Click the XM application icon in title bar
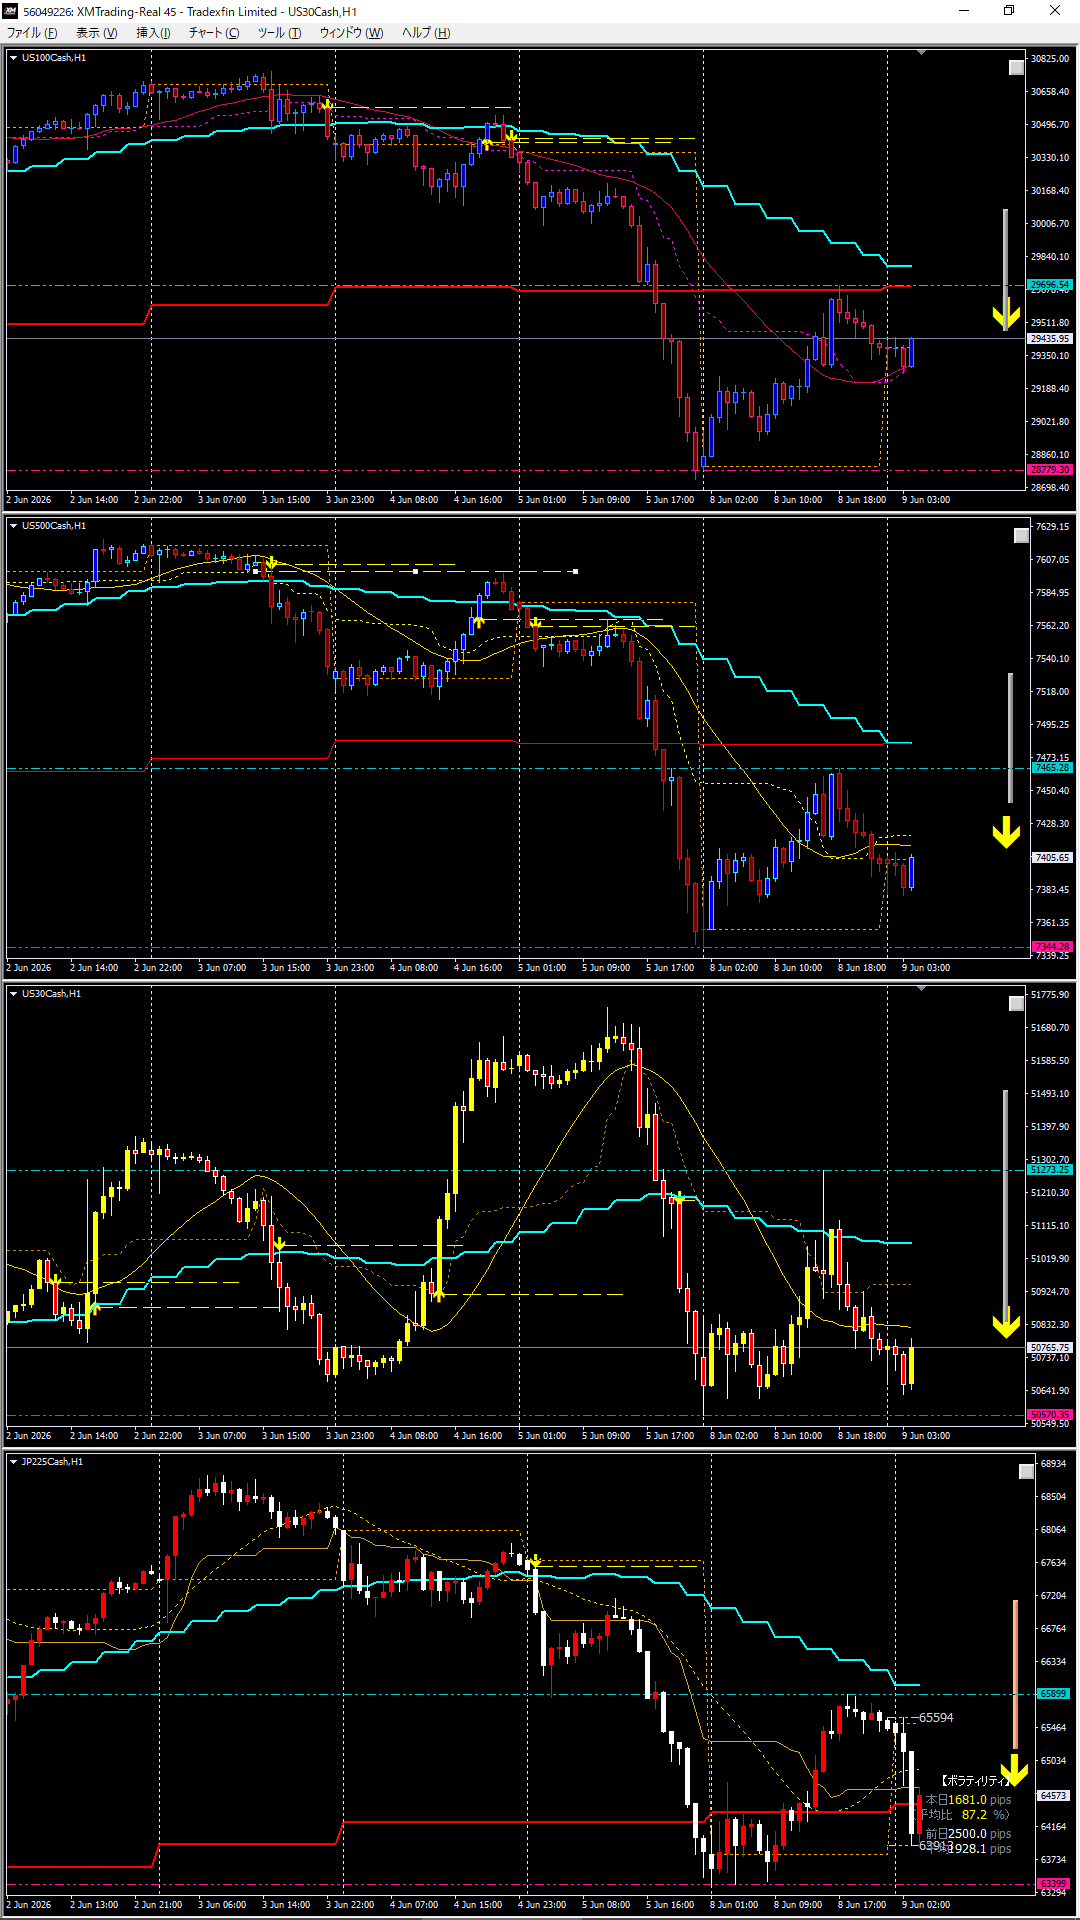 [11, 11]
